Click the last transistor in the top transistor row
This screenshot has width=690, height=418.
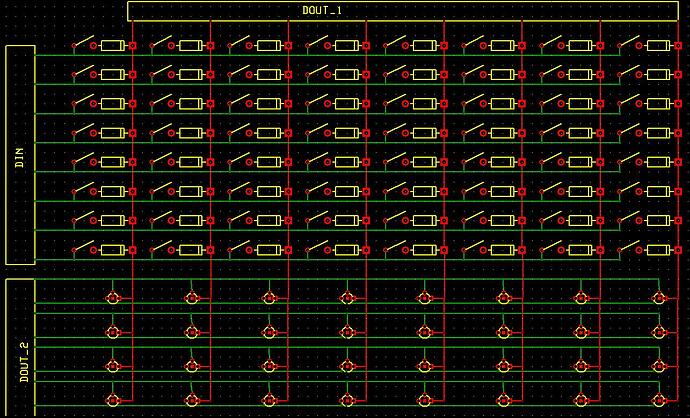coord(659,298)
